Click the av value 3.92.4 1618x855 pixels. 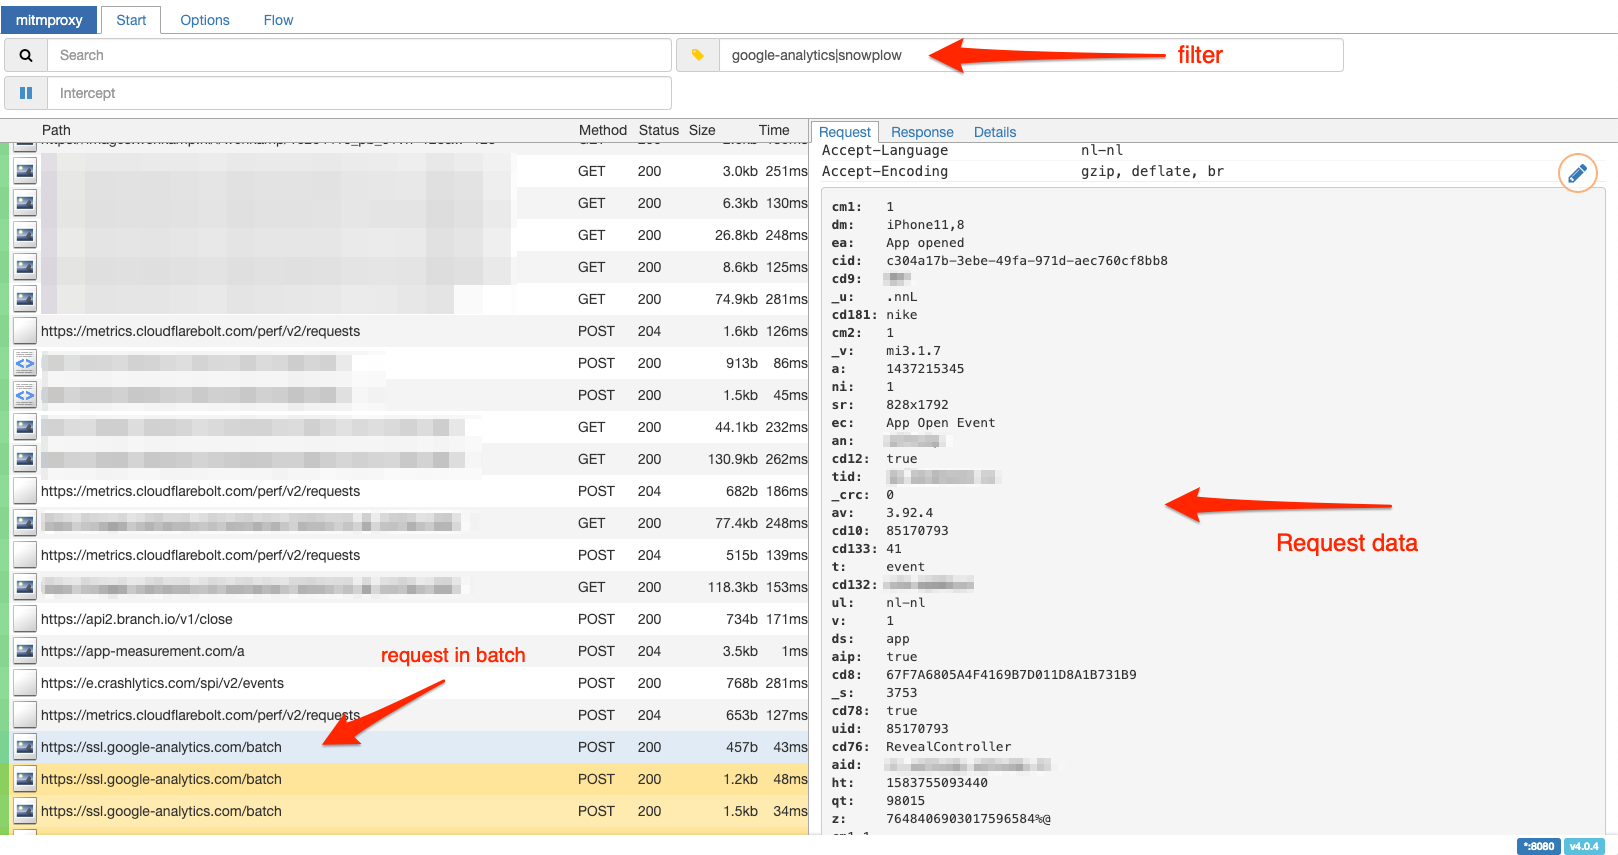coord(909,513)
